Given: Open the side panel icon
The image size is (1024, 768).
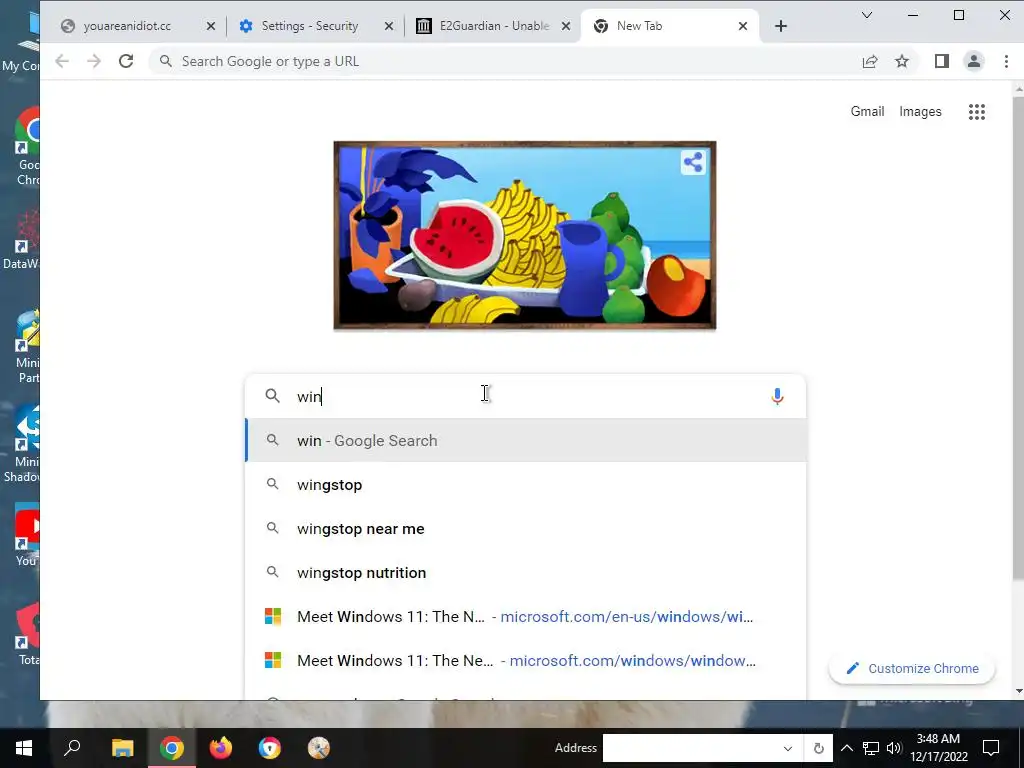Looking at the screenshot, I should coord(941,61).
